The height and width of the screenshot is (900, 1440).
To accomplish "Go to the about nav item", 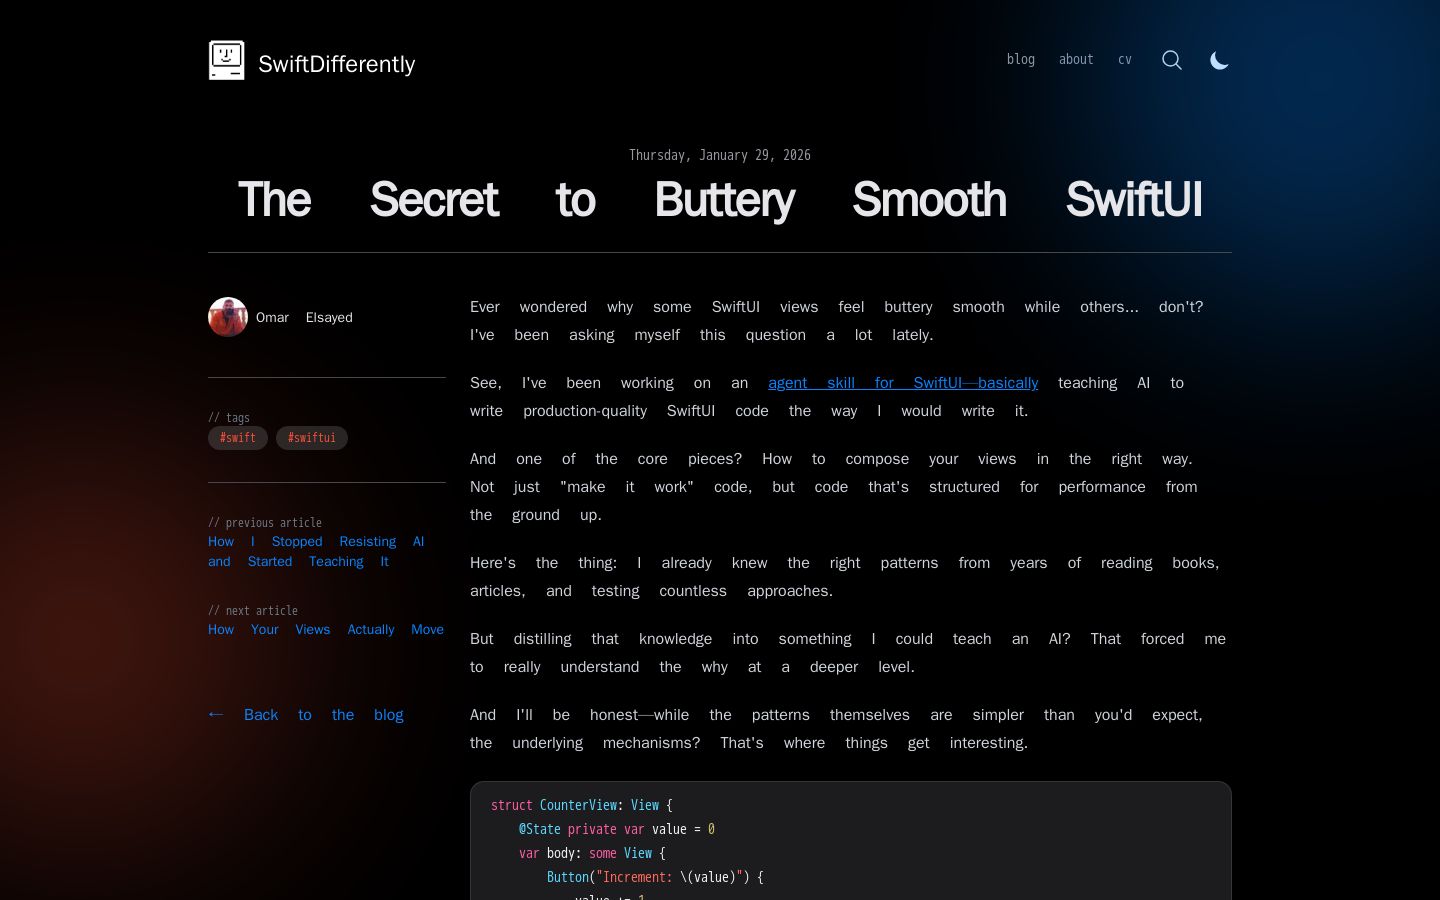I will tap(1076, 59).
